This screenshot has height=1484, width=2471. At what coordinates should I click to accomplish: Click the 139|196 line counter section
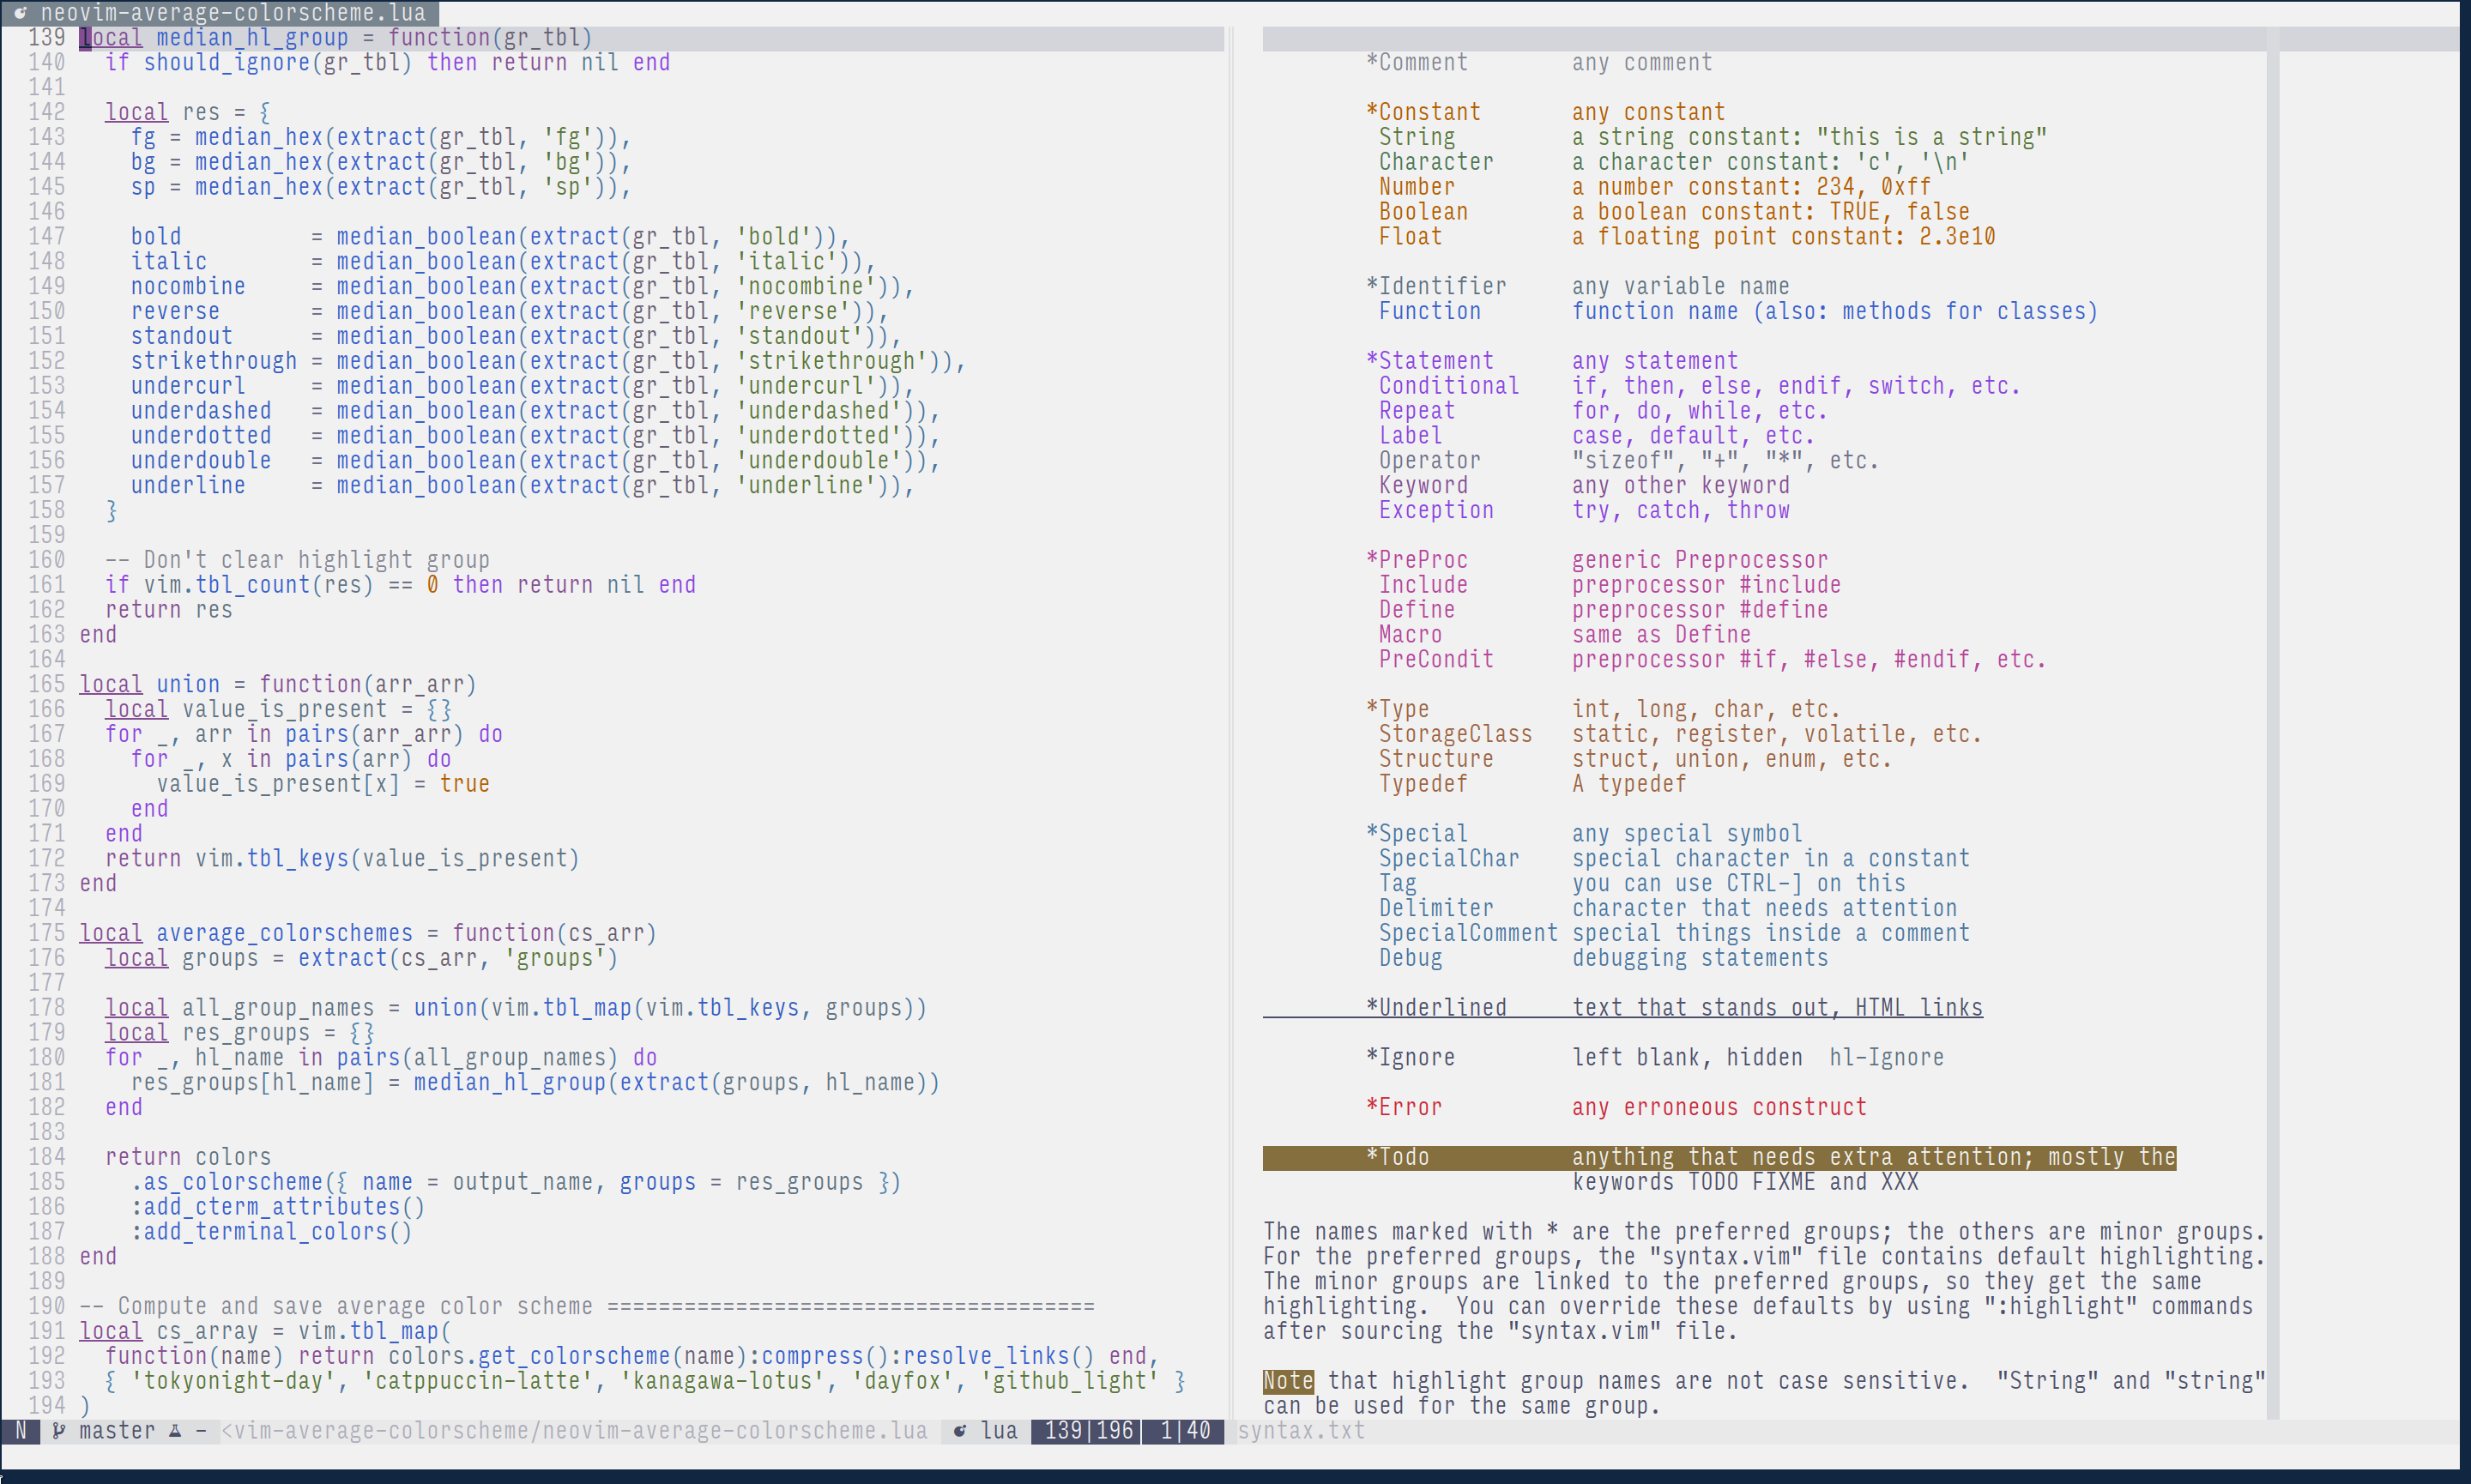click(x=1088, y=1431)
